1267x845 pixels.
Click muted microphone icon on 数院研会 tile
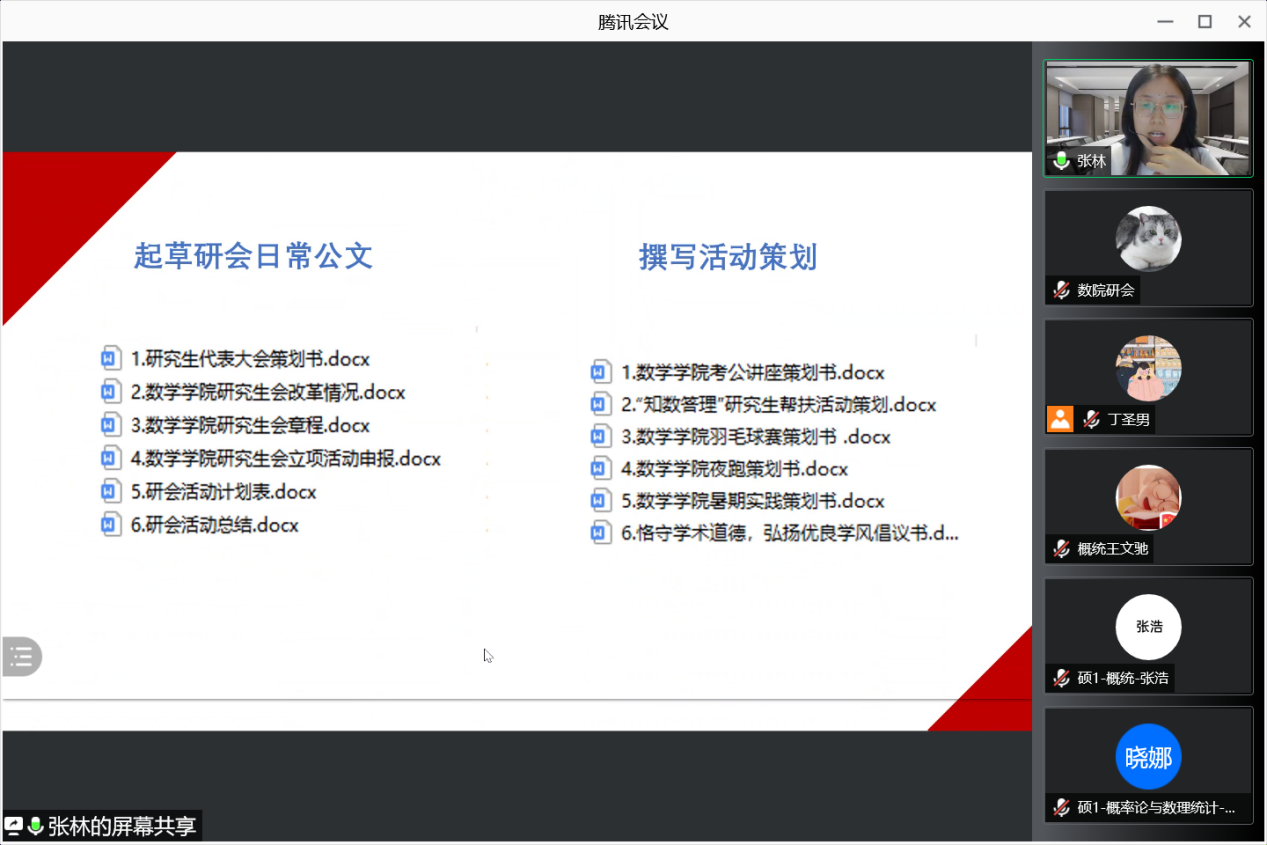pos(1061,290)
